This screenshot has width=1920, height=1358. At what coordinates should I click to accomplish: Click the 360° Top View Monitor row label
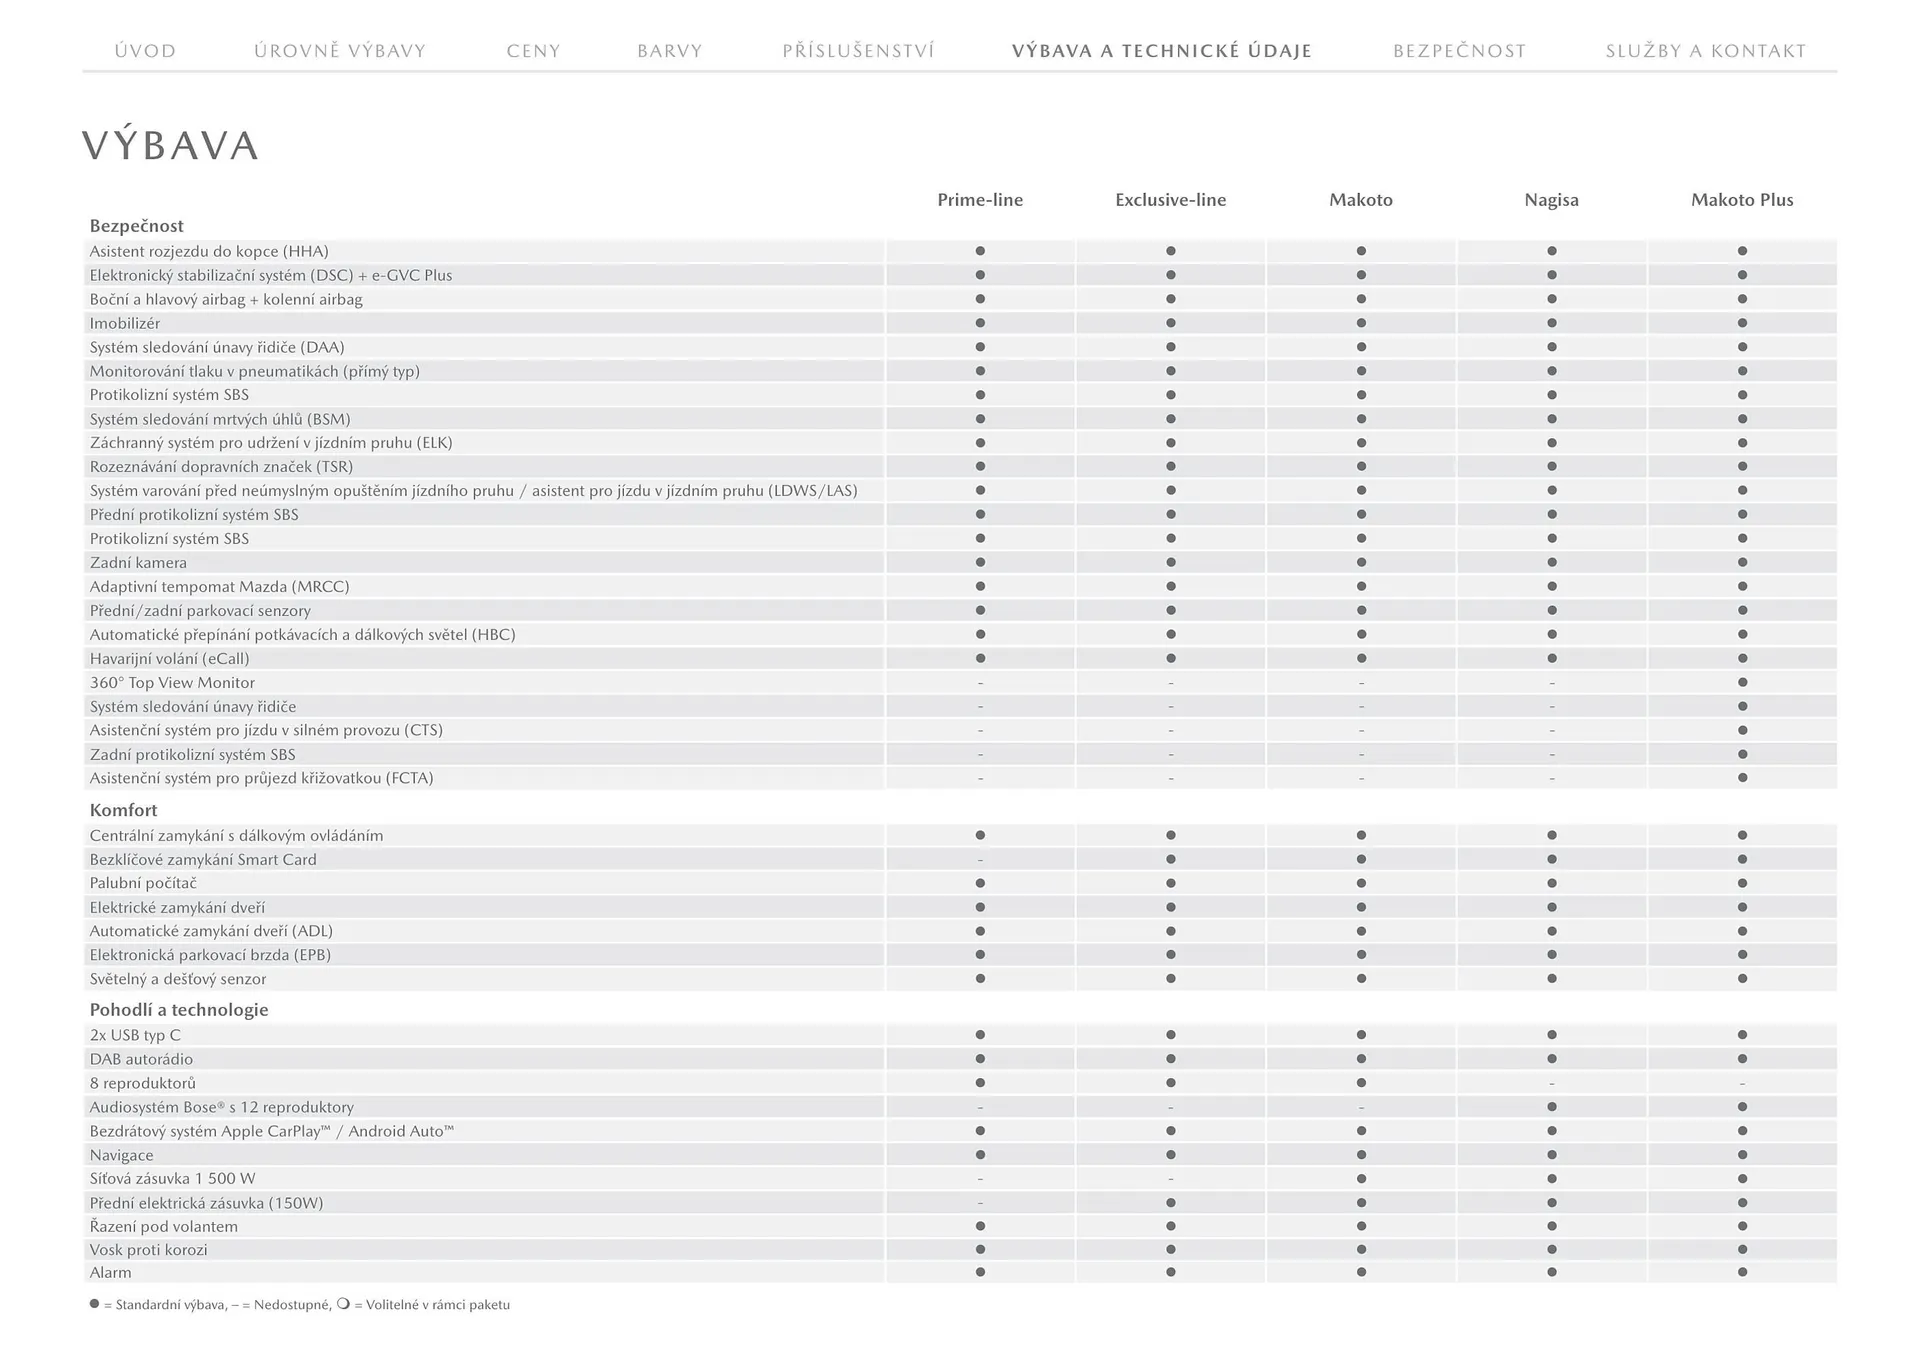[x=172, y=683]
